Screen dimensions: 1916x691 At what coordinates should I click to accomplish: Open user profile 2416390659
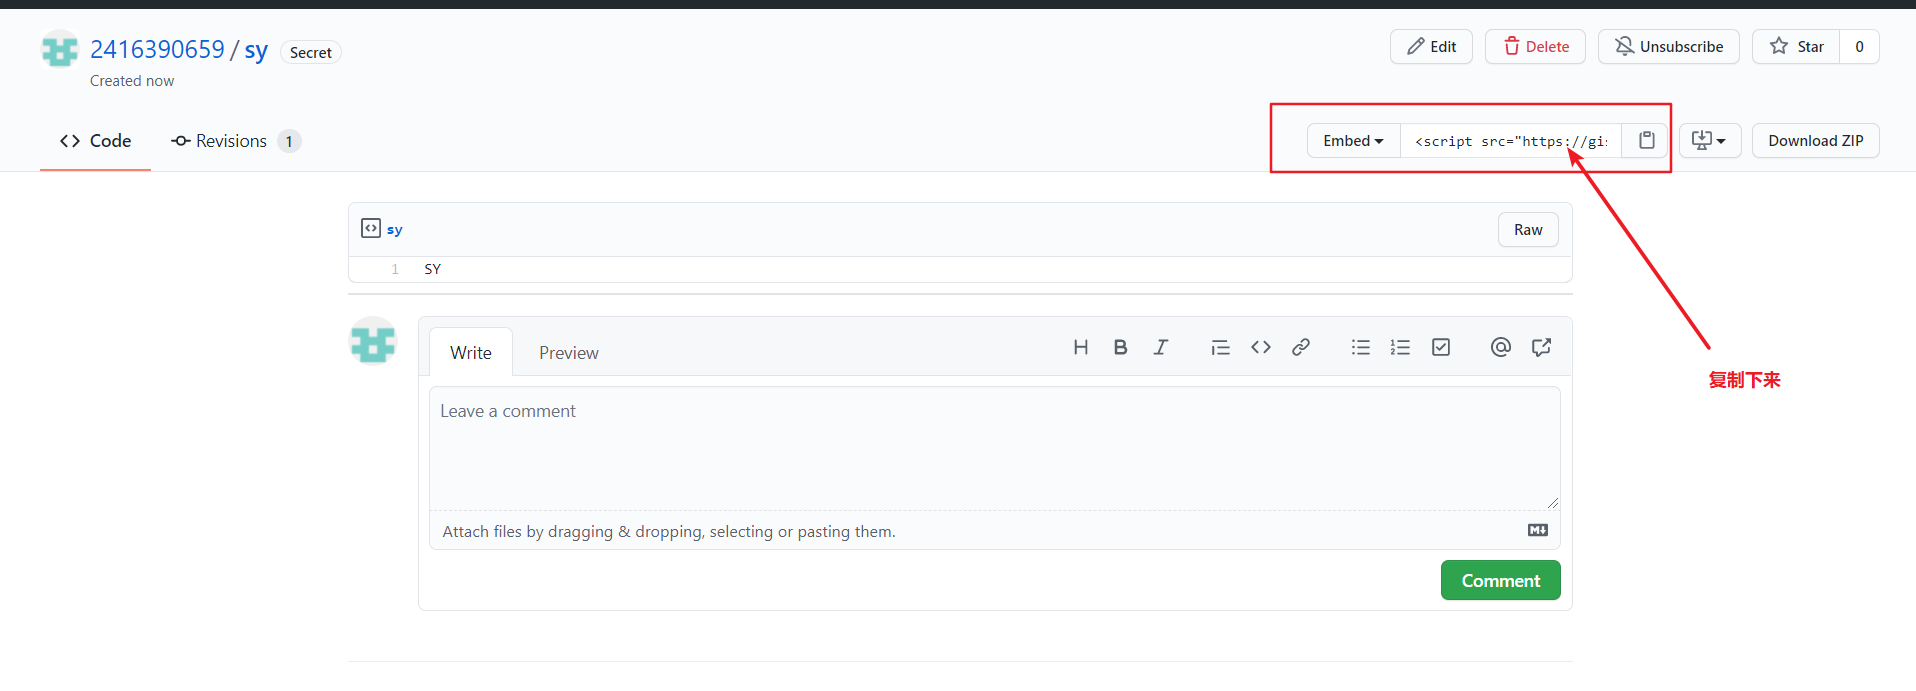click(x=157, y=49)
